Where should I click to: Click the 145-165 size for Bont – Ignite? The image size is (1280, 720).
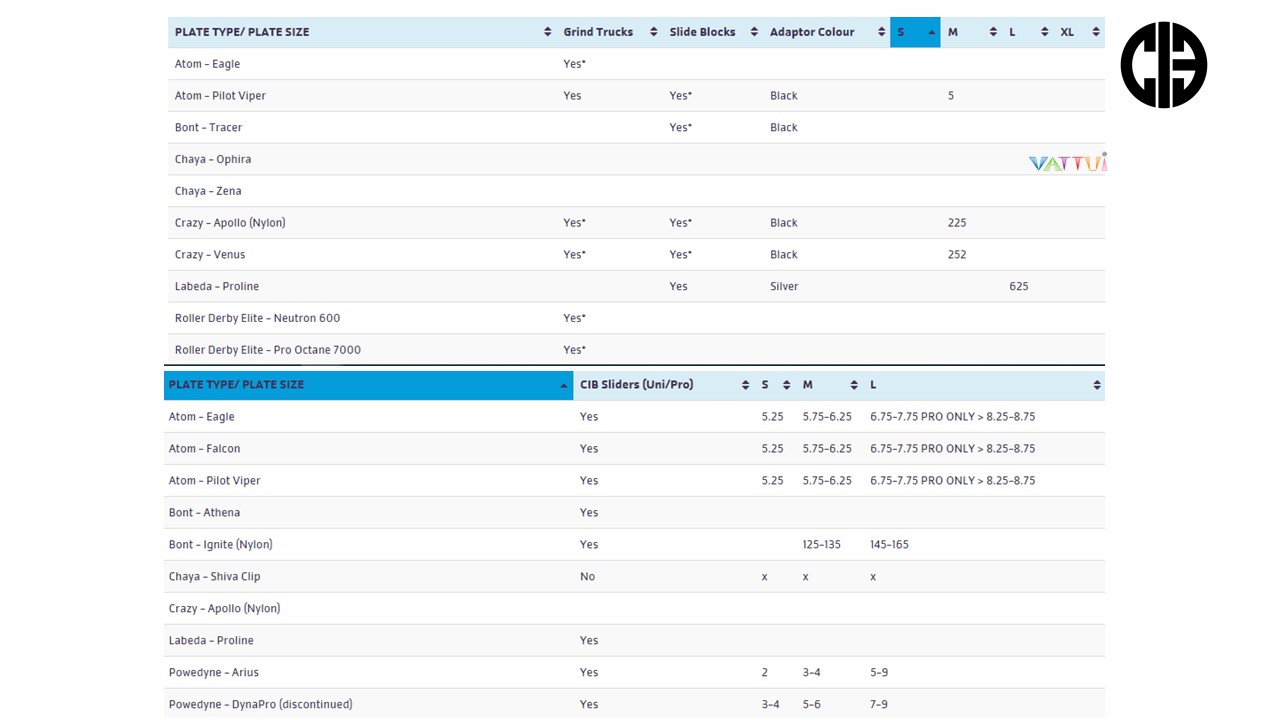[x=889, y=545]
